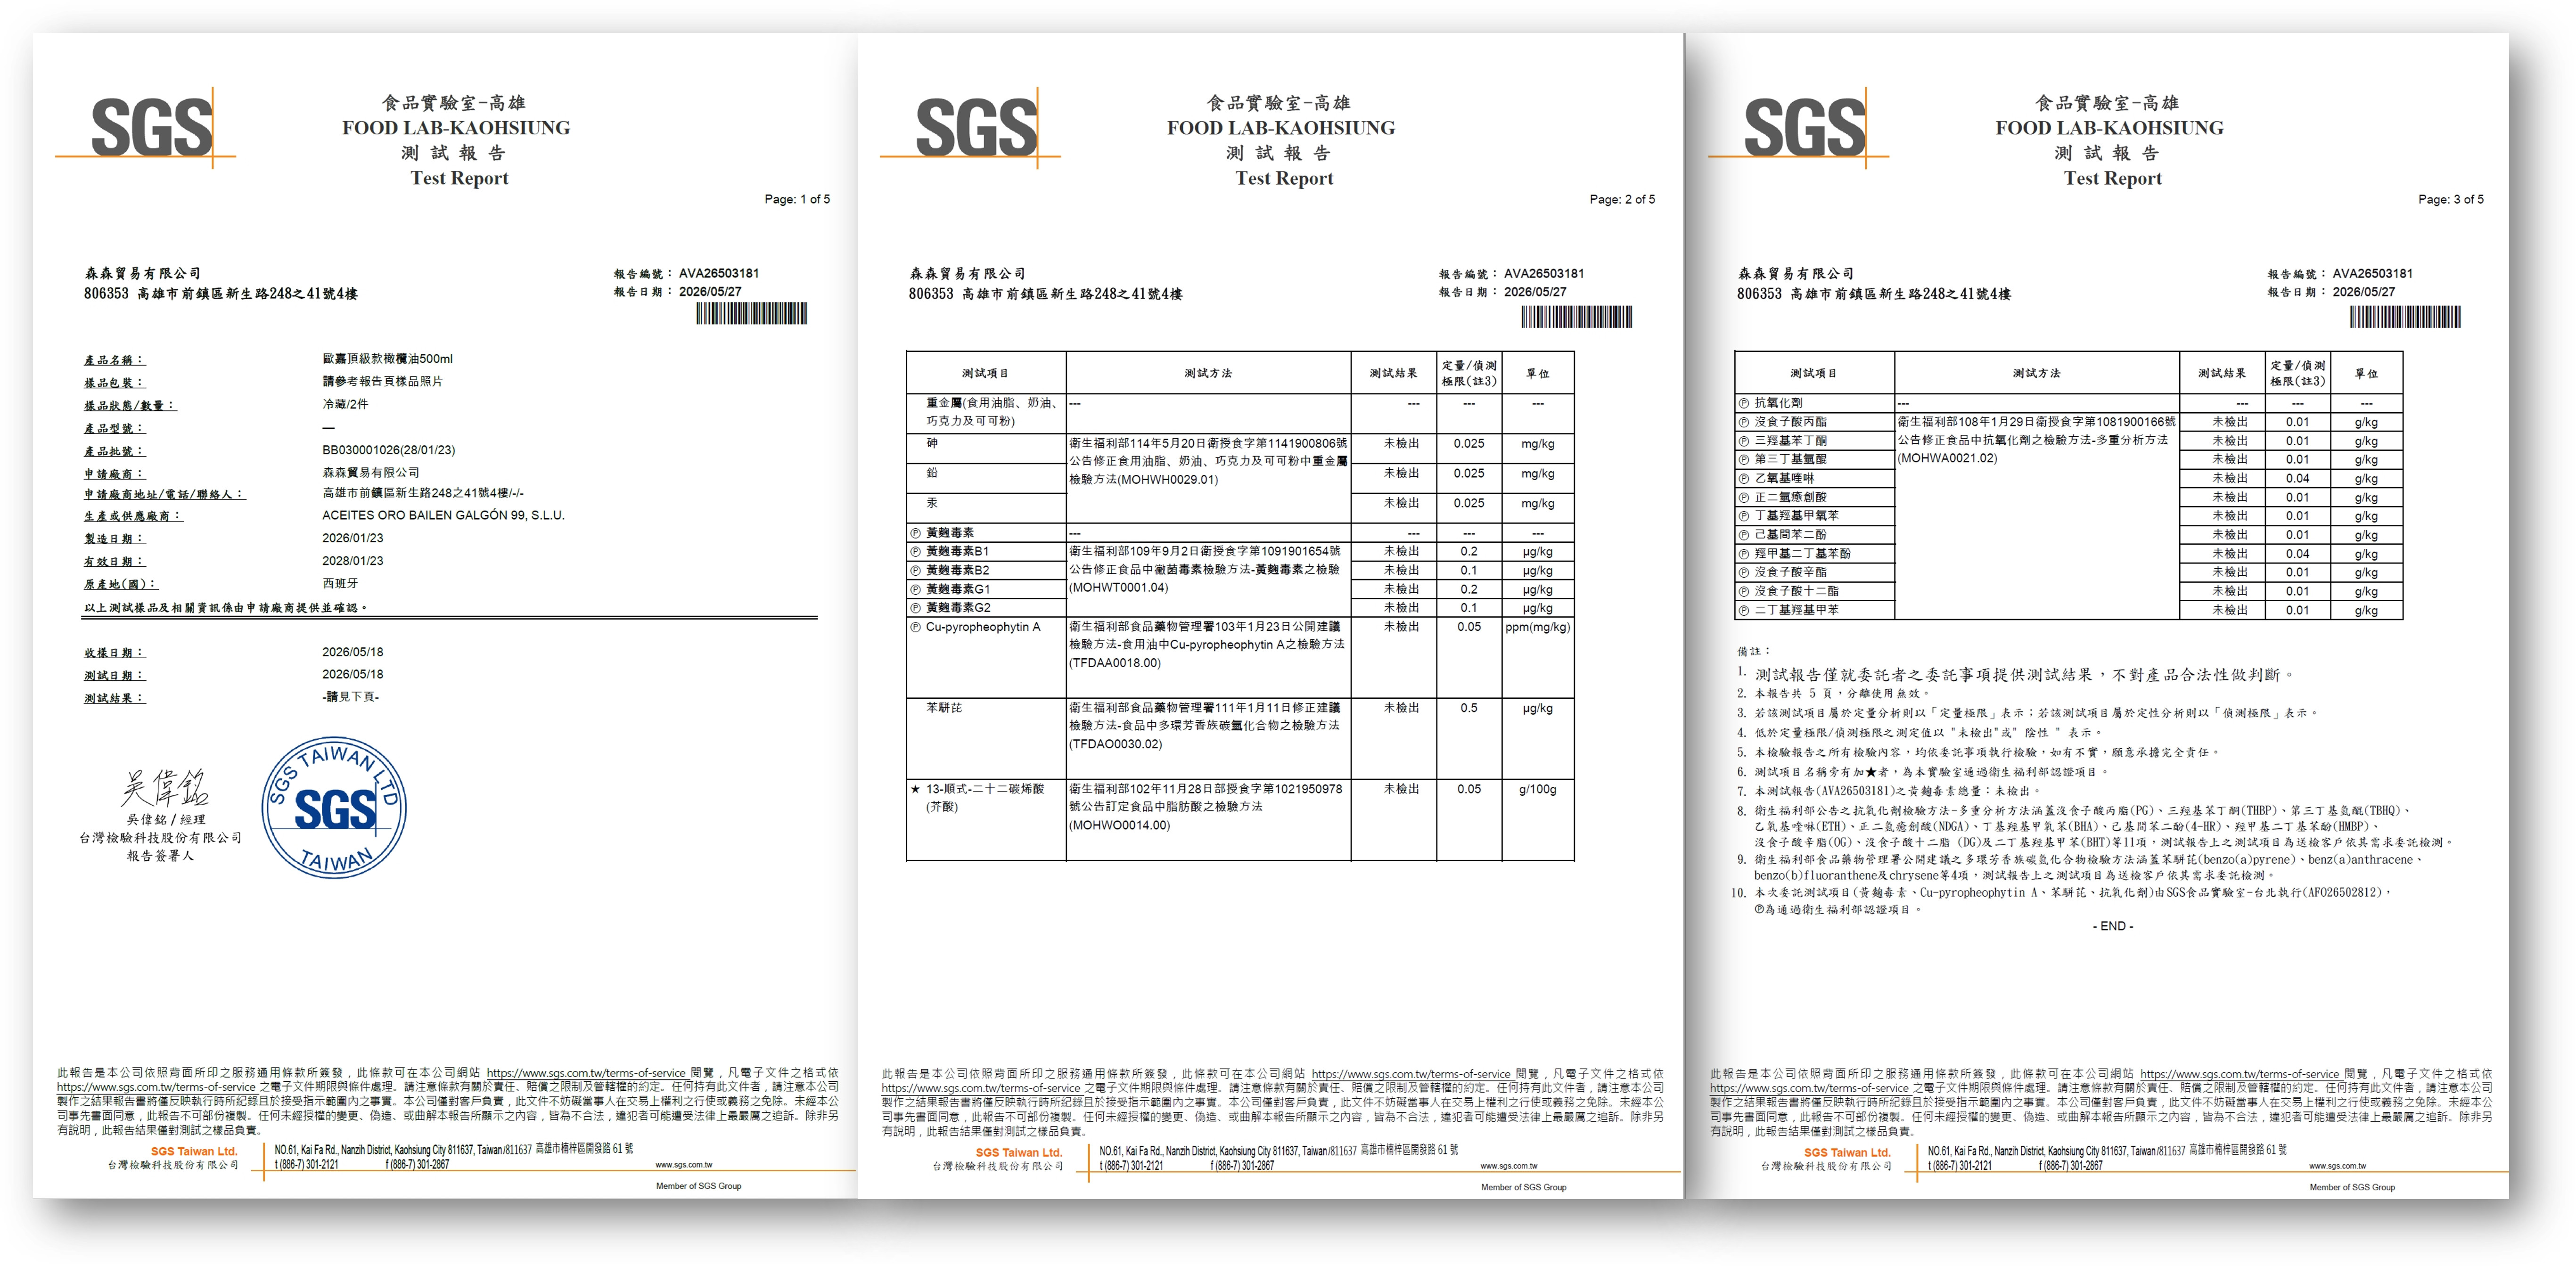Click the star symbol before 13-順式-二十二碳烯酸
2576x1266 pixels.
pyautogui.click(x=915, y=789)
